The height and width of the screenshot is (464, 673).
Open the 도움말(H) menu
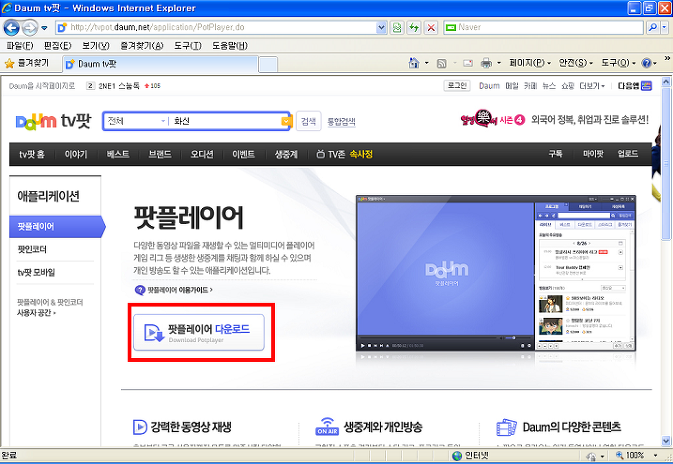coord(230,45)
